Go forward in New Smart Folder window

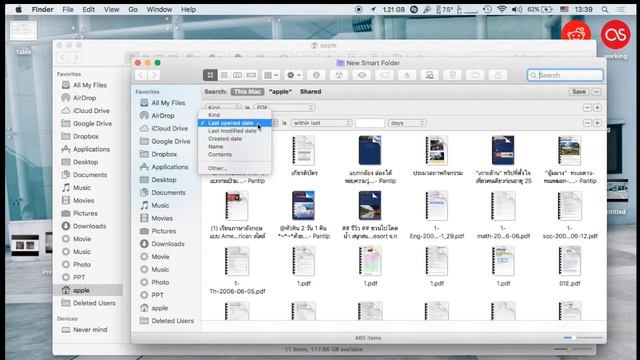154,75
